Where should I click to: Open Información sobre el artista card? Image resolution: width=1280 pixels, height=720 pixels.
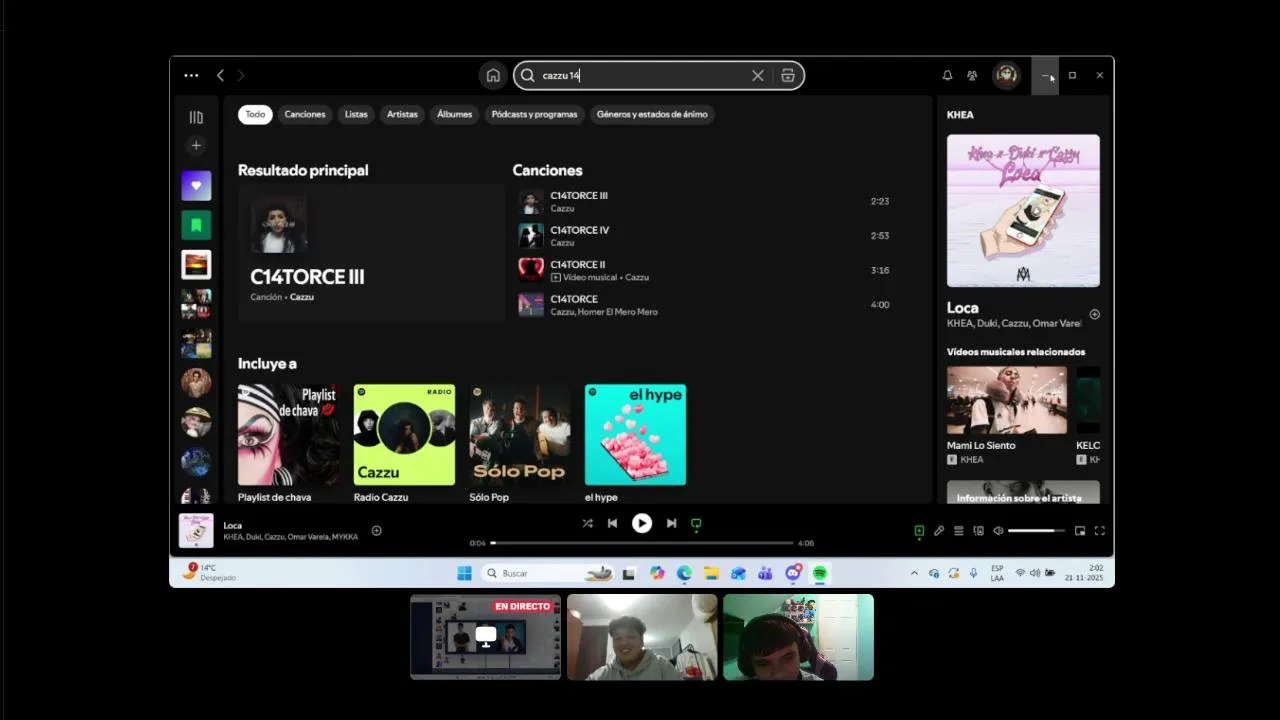1023,492
